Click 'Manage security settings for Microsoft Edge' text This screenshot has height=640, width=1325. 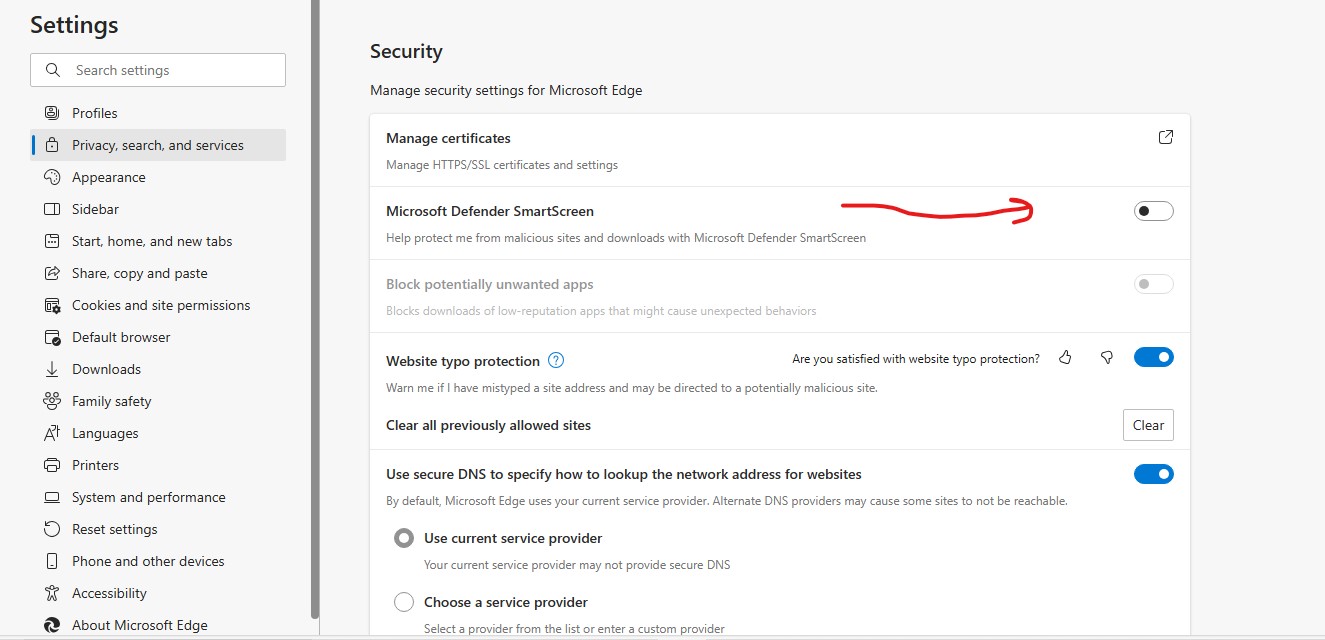pos(506,90)
